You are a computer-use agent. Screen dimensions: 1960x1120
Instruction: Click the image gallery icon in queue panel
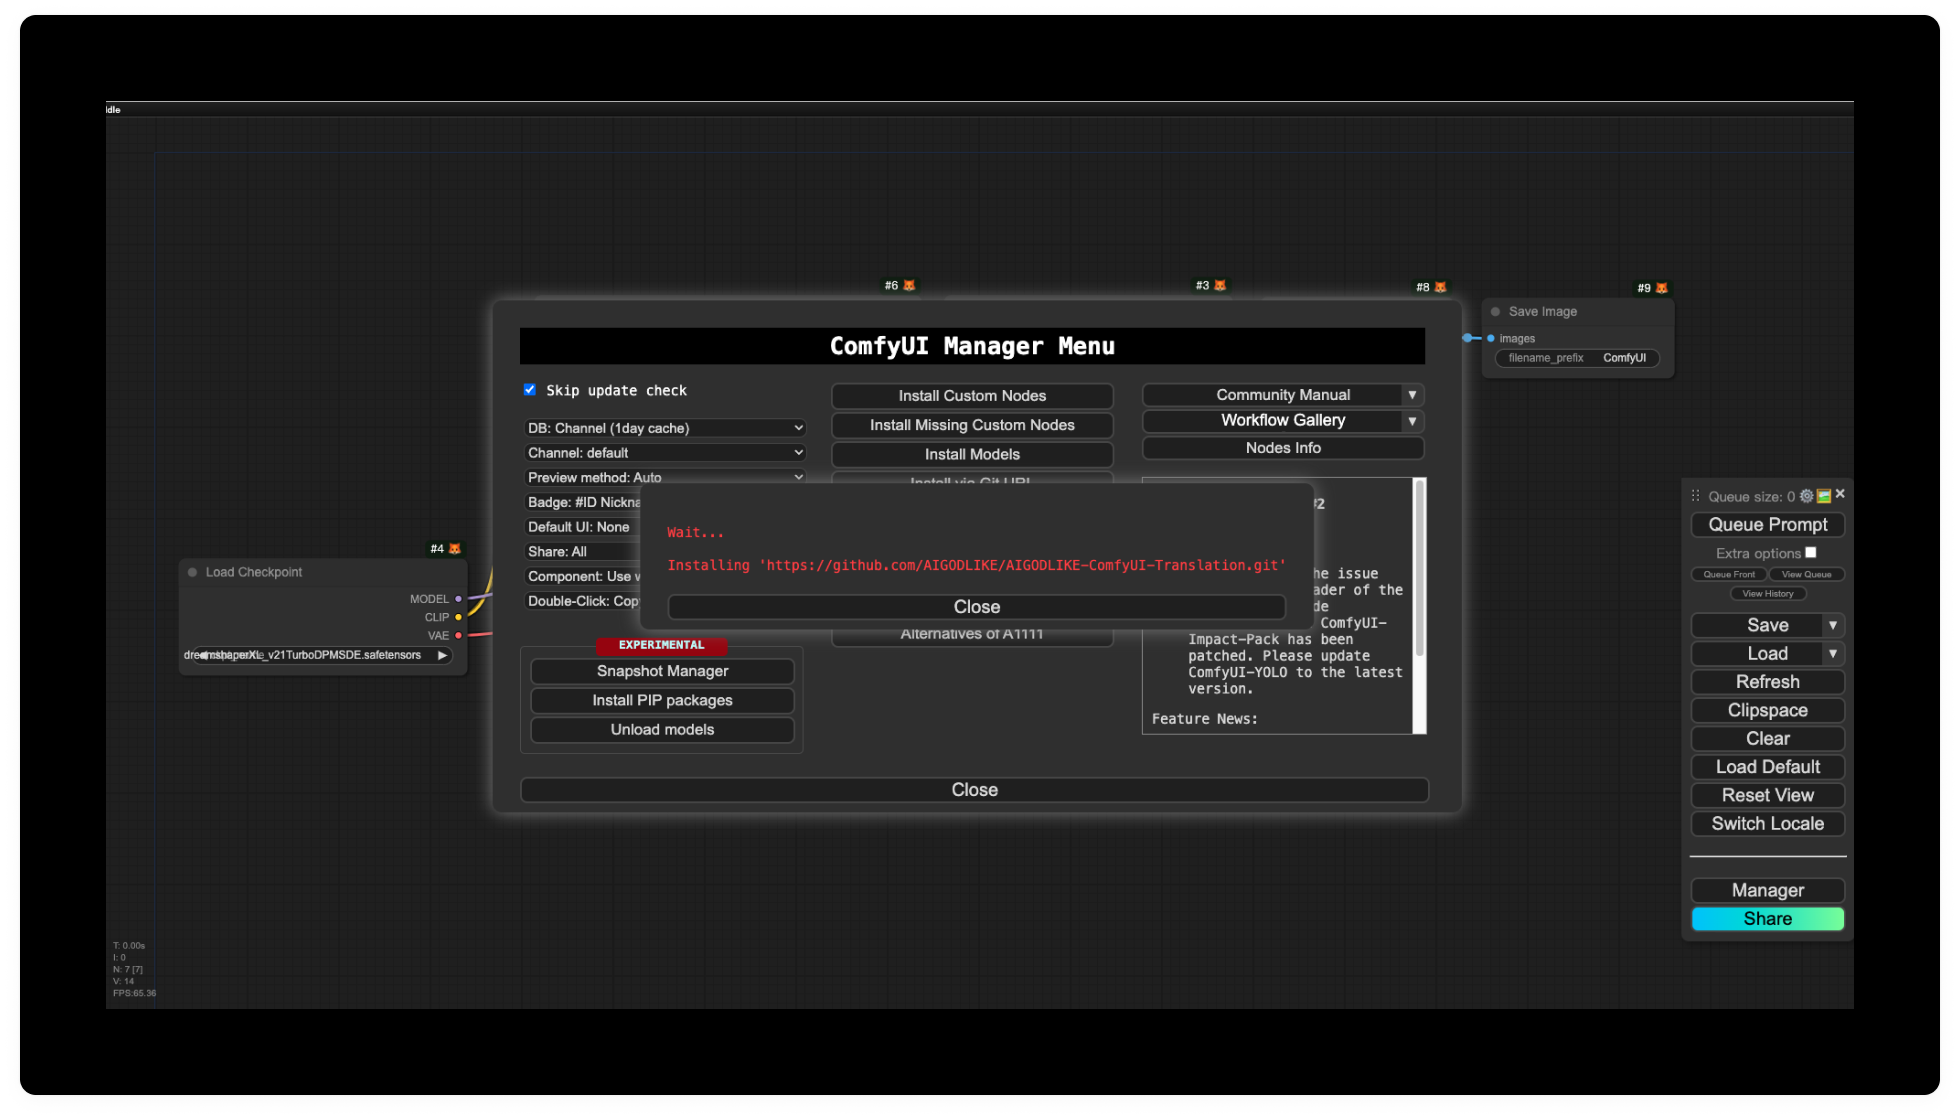point(1824,496)
